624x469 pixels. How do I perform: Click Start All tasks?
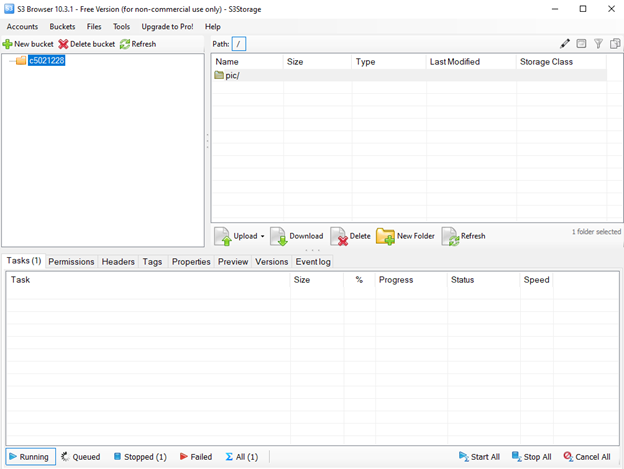(x=479, y=457)
